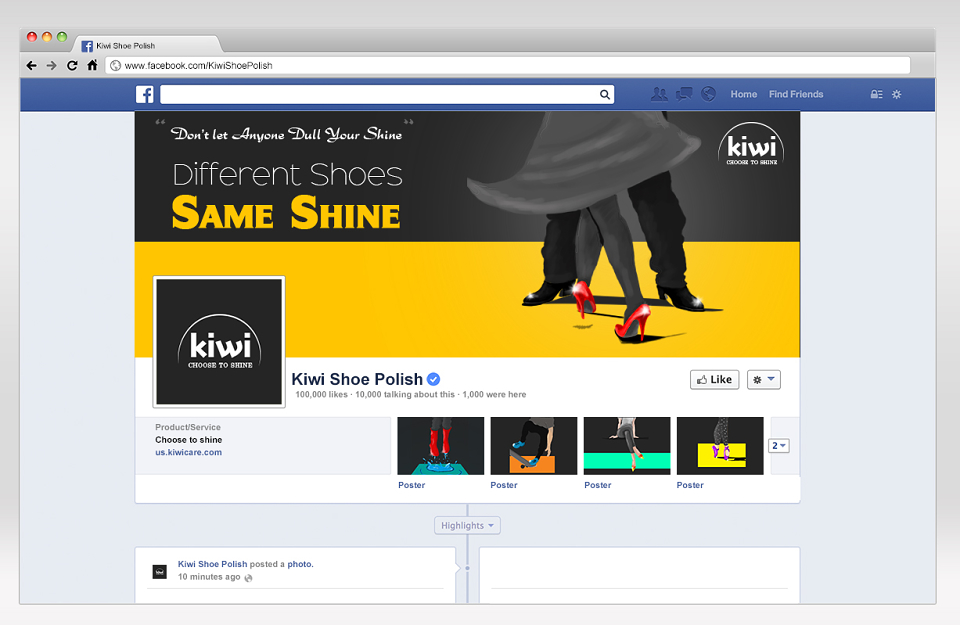
Task: Click the browser reload icon
Action: coord(72,65)
